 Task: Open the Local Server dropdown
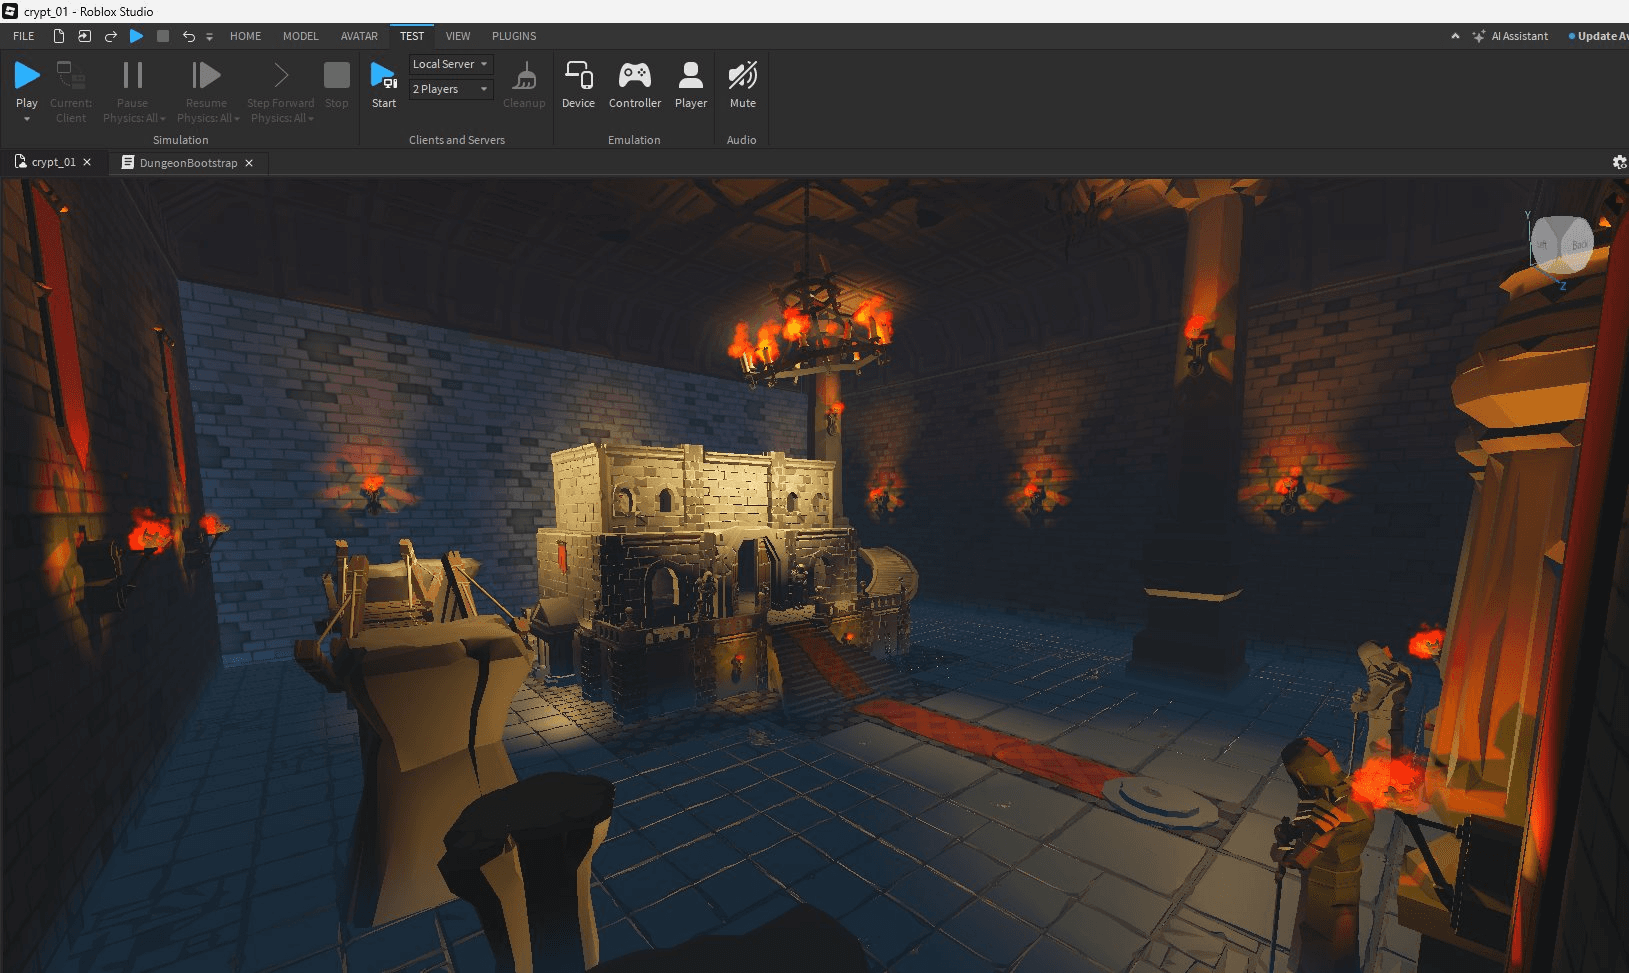pyautogui.click(x=451, y=64)
